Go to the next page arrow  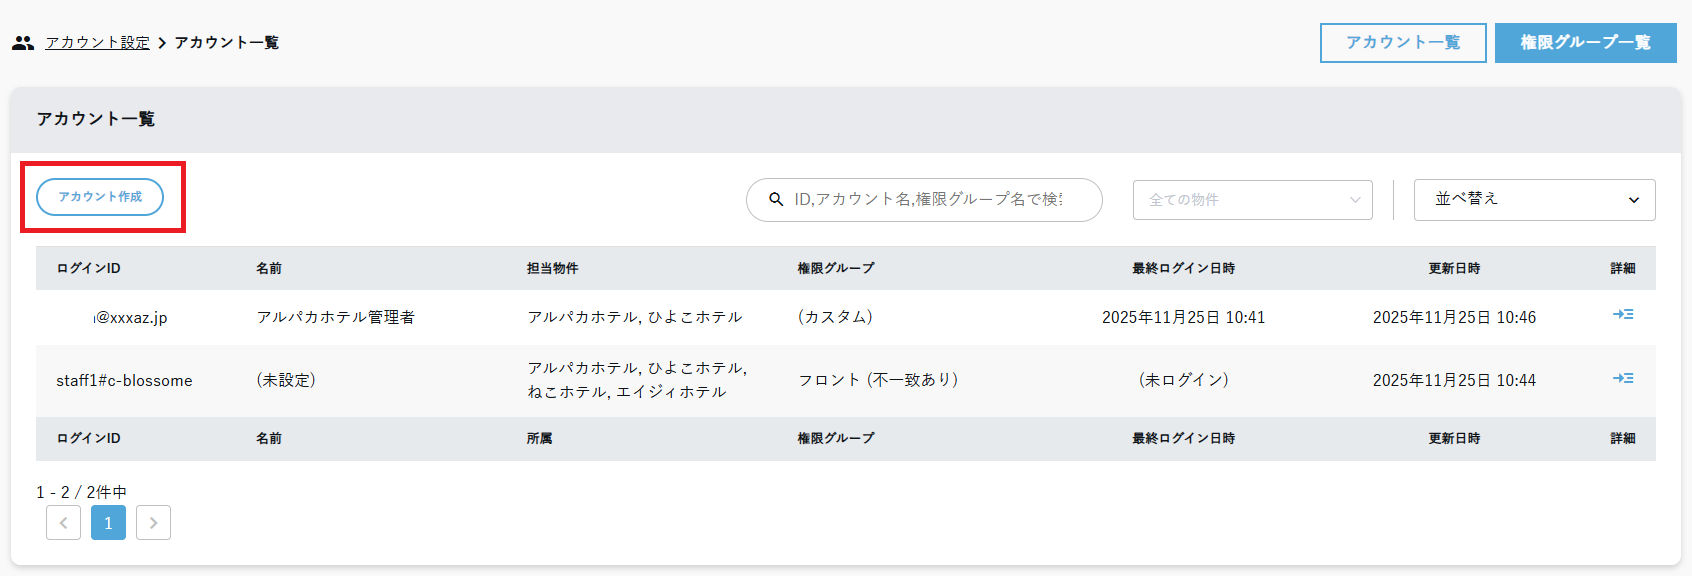(x=153, y=523)
